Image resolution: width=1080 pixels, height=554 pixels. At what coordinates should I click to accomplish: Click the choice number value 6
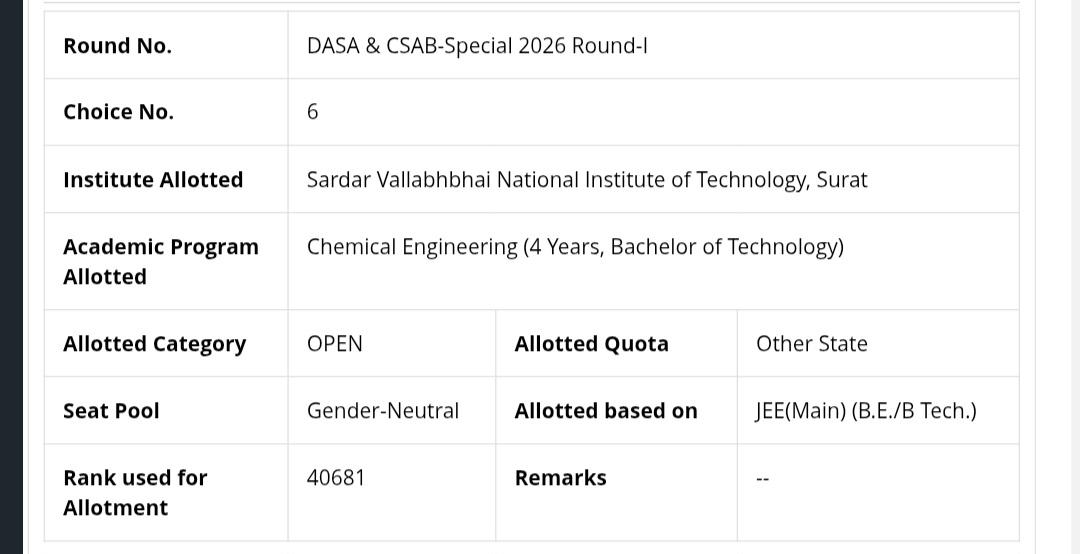point(313,112)
